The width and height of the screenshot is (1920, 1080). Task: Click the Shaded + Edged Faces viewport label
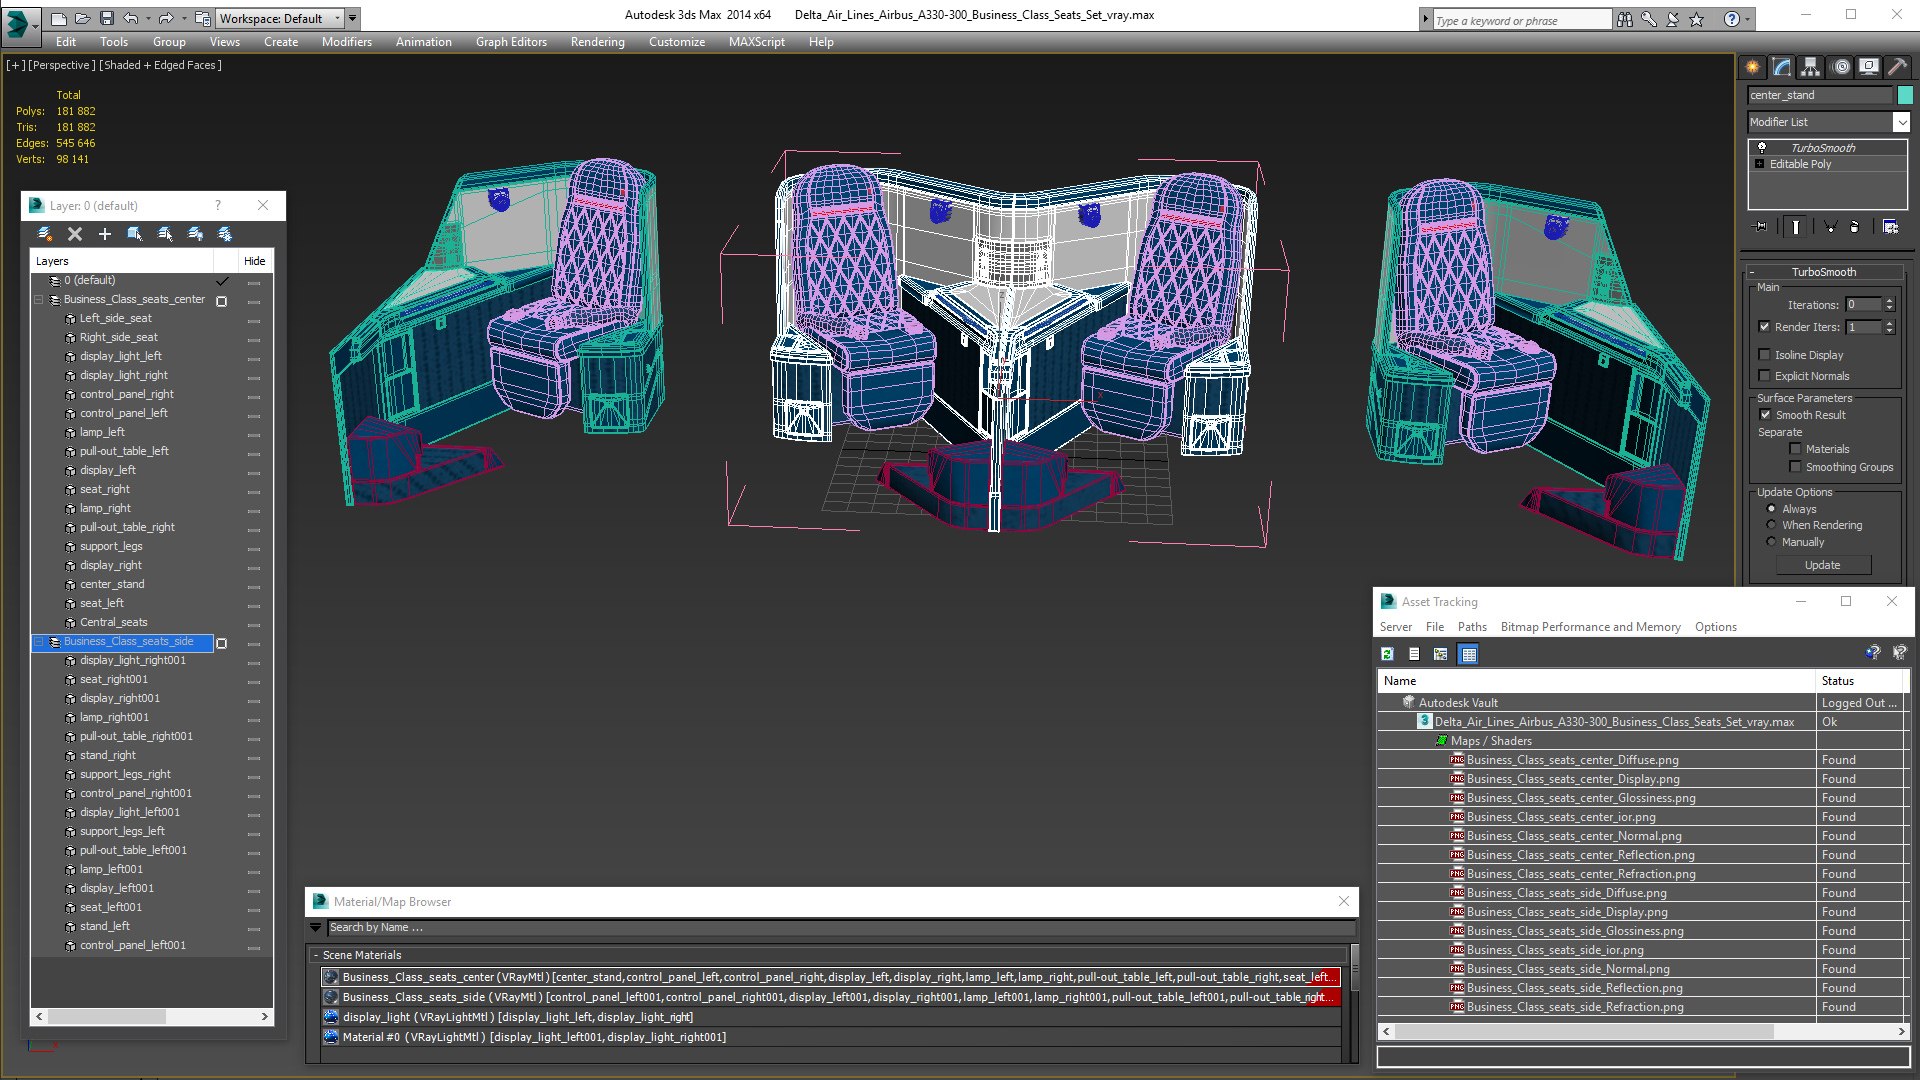point(160,65)
